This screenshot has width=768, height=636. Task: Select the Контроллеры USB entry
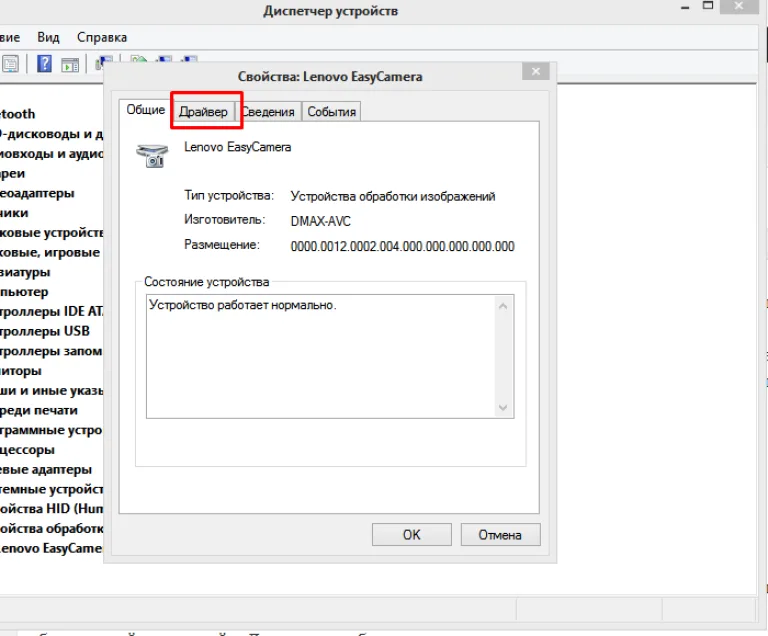tap(45, 331)
